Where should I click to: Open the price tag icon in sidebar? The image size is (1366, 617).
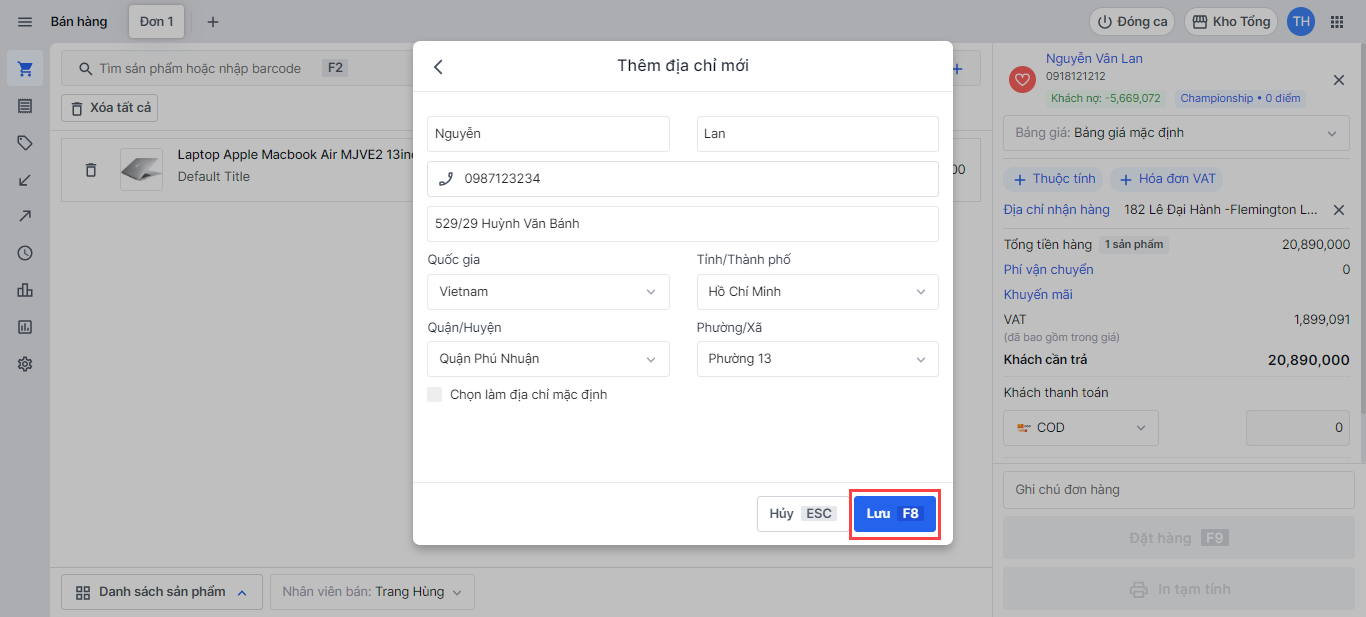click(25, 143)
